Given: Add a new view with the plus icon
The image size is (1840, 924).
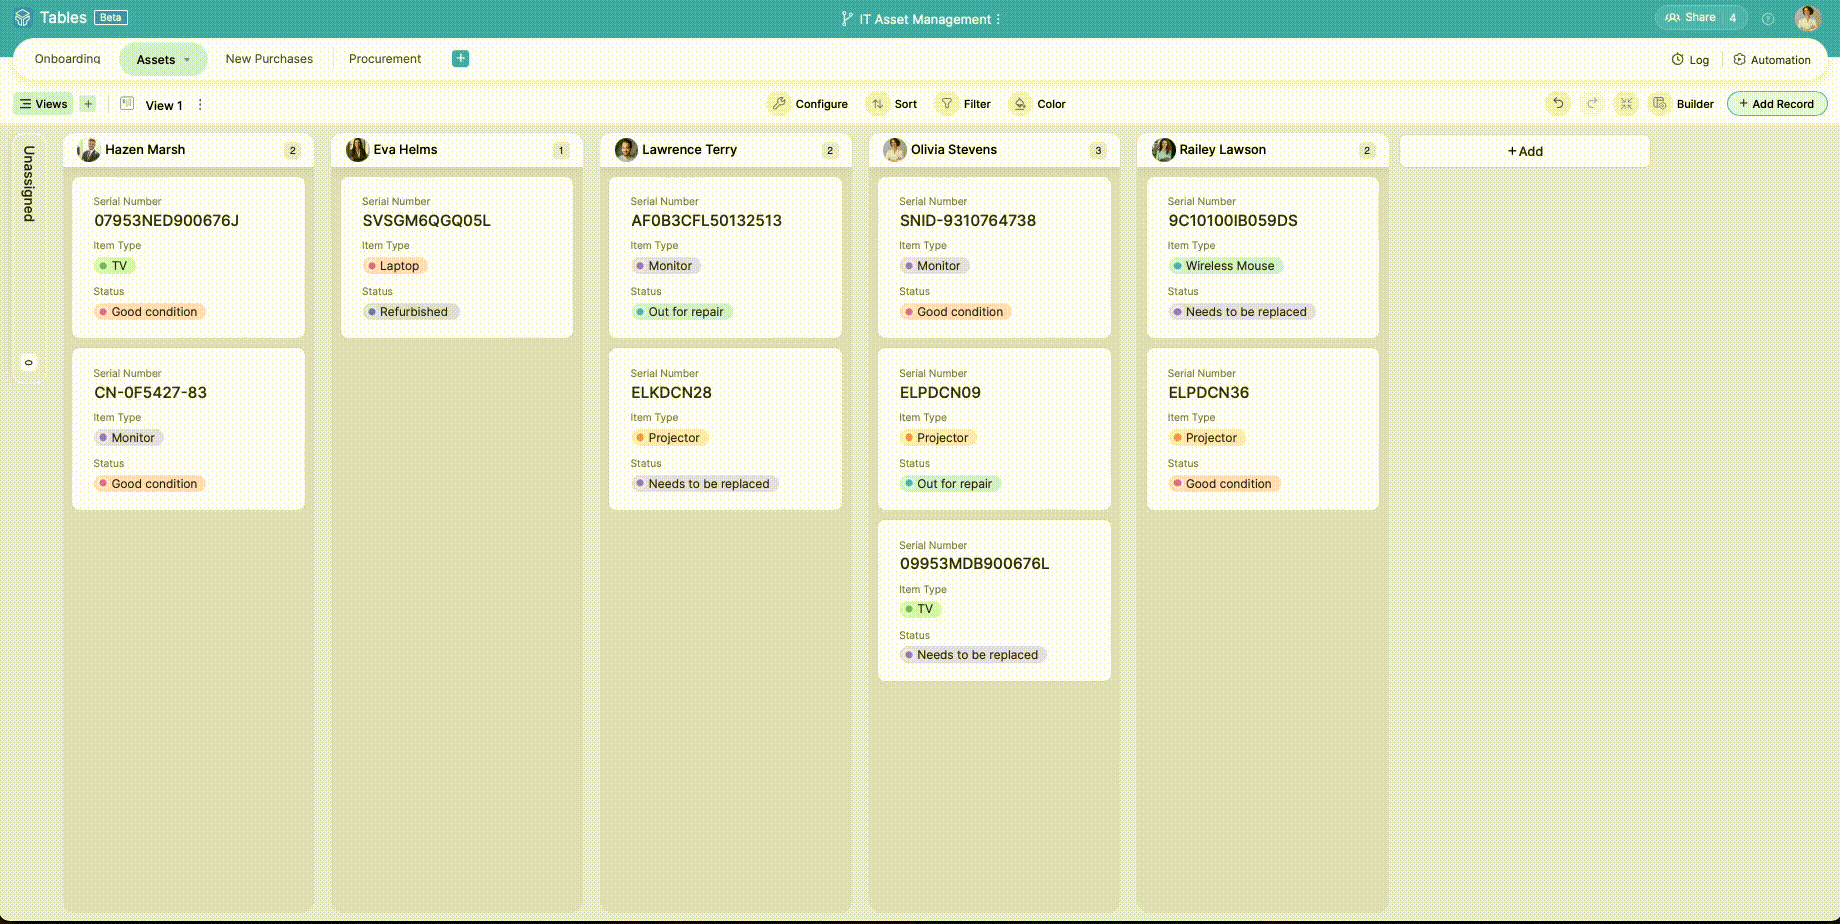Looking at the screenshot, I should tap(88, 104).
